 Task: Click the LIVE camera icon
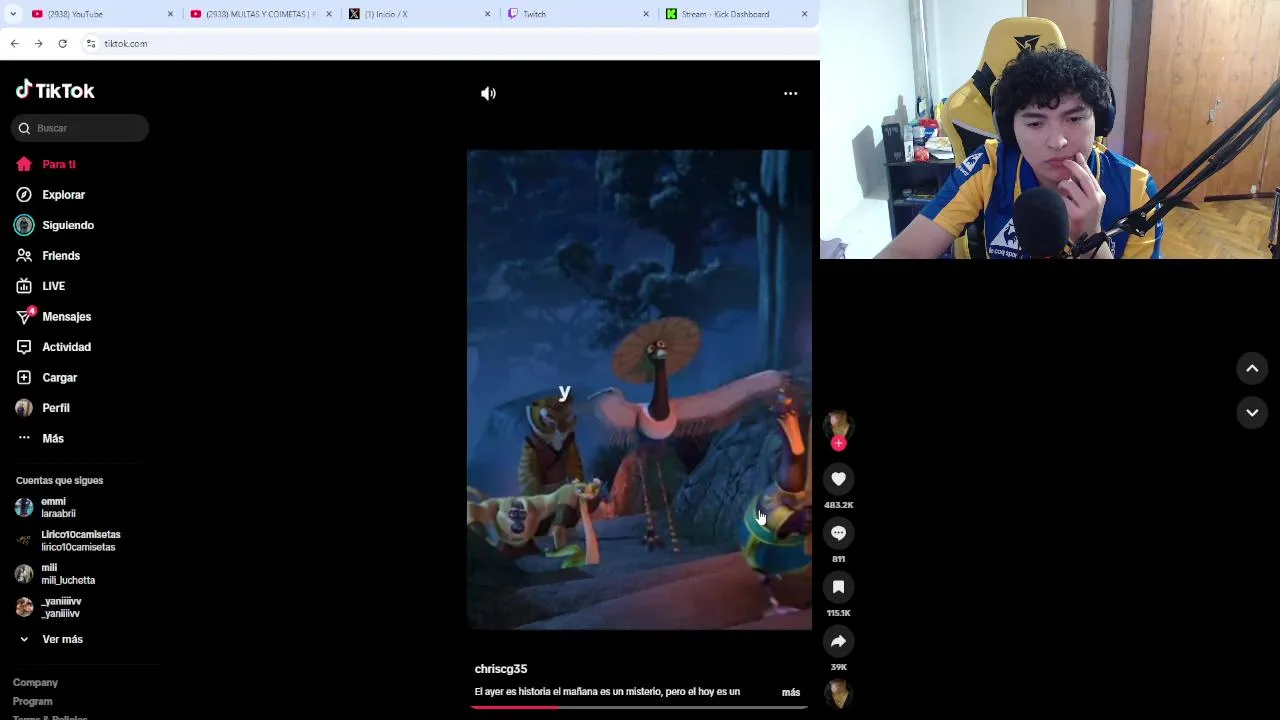24,286
